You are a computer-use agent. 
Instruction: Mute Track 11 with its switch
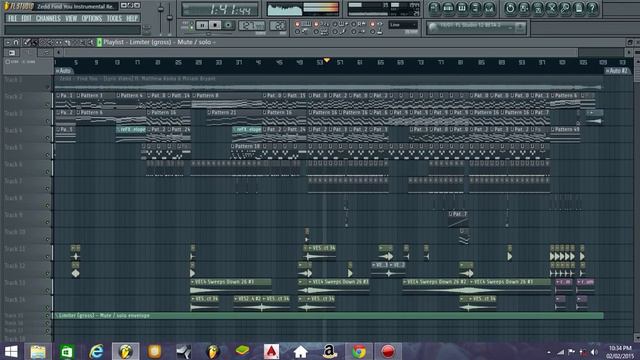pyautogui.click(x=47, y=256)
